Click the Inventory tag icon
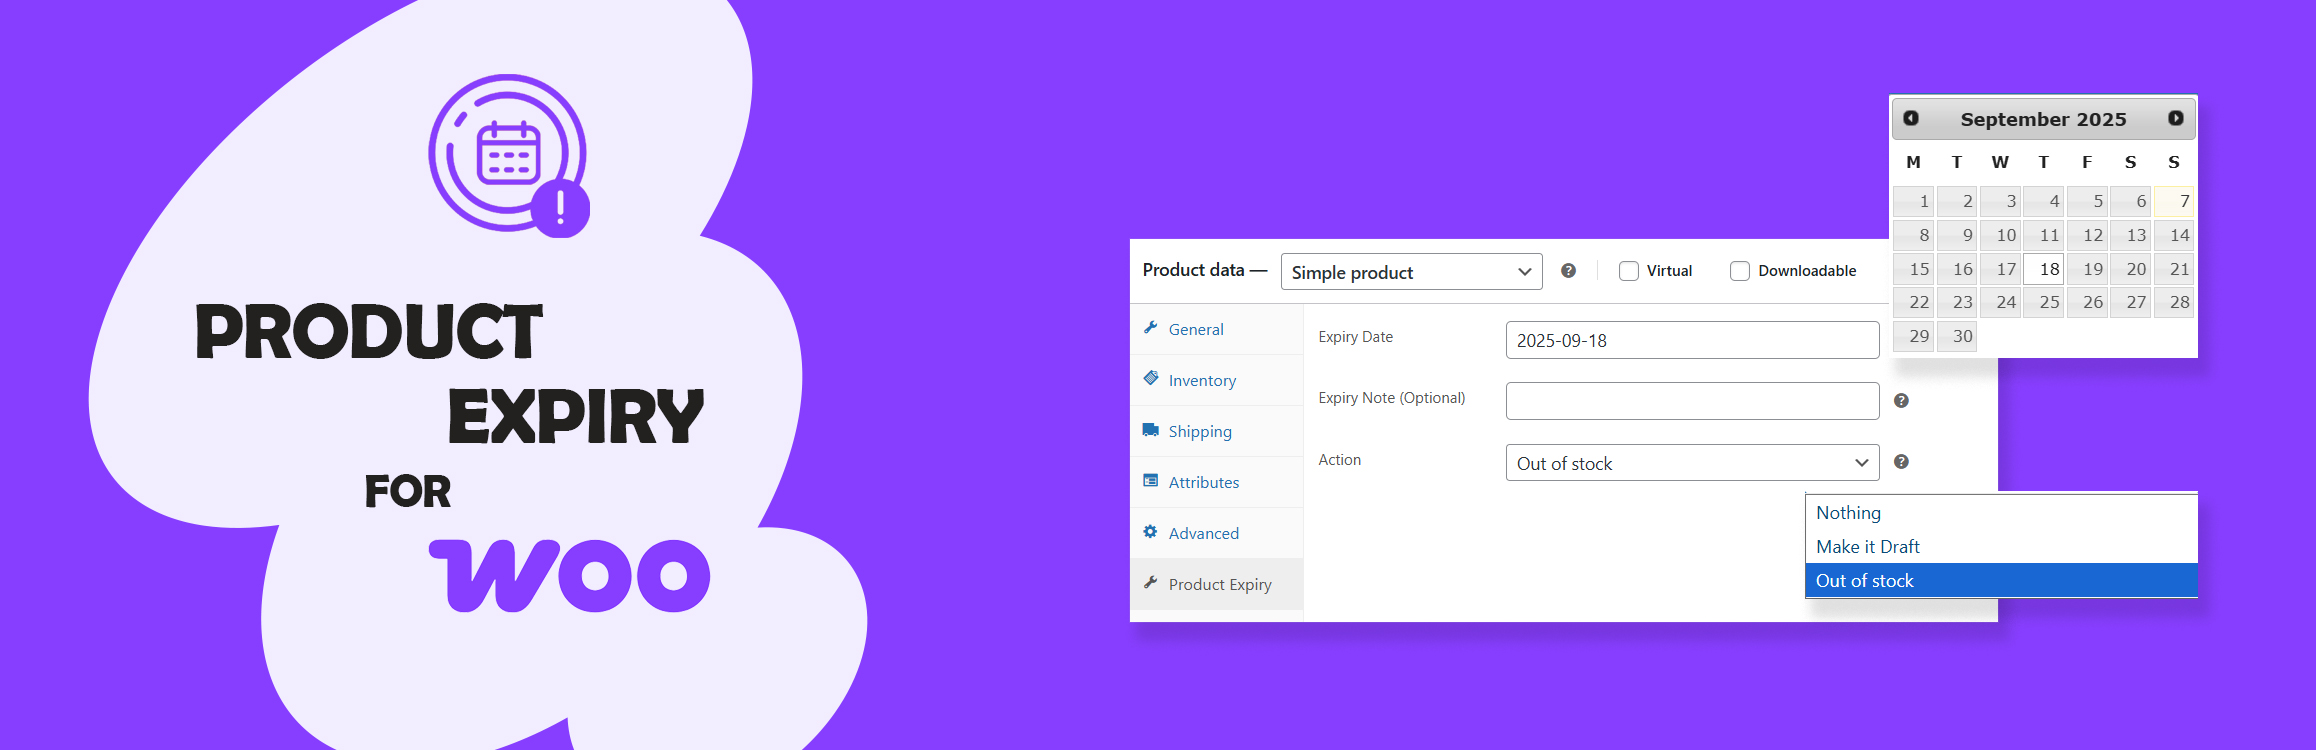 pyautogui.click(x=1151, y=379)
